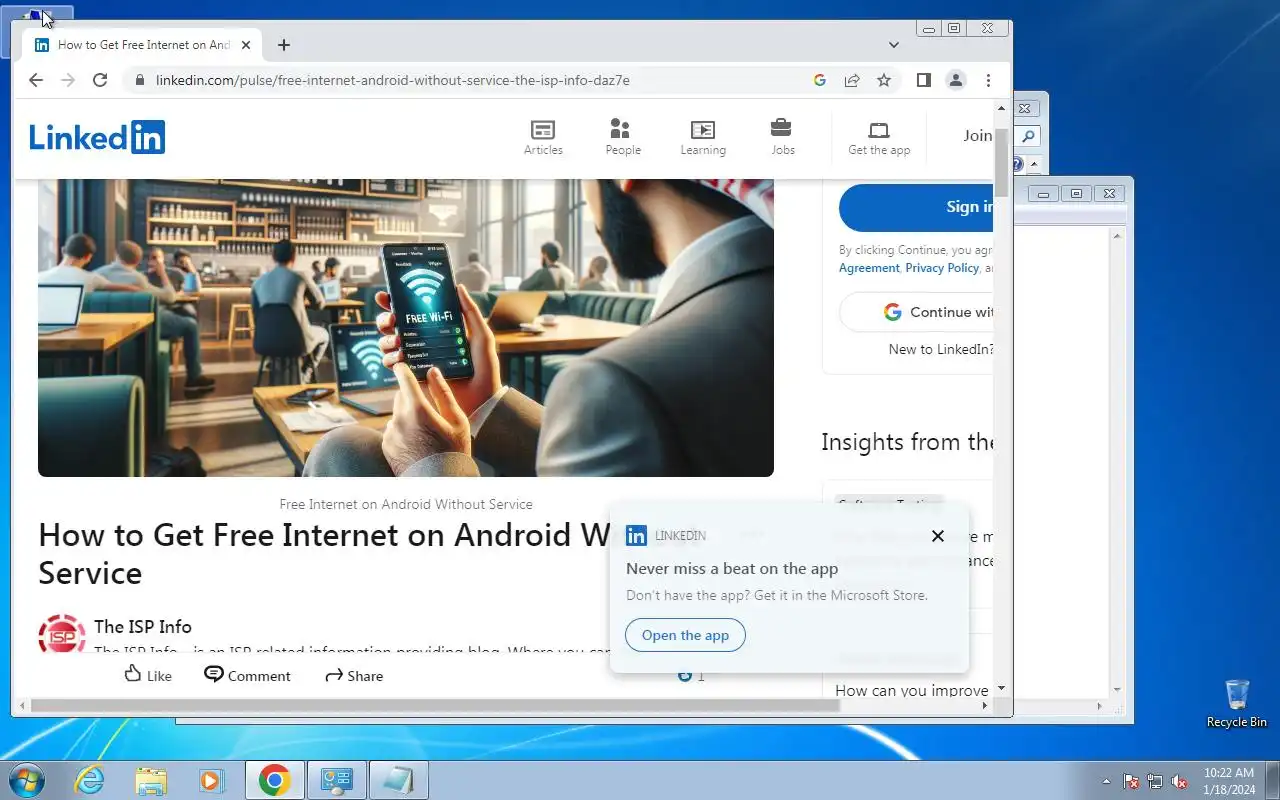The height and width of the screenshot is (800, 1280).
Task: Switch to Chrome in taskbar
Action: pos(275,780)
